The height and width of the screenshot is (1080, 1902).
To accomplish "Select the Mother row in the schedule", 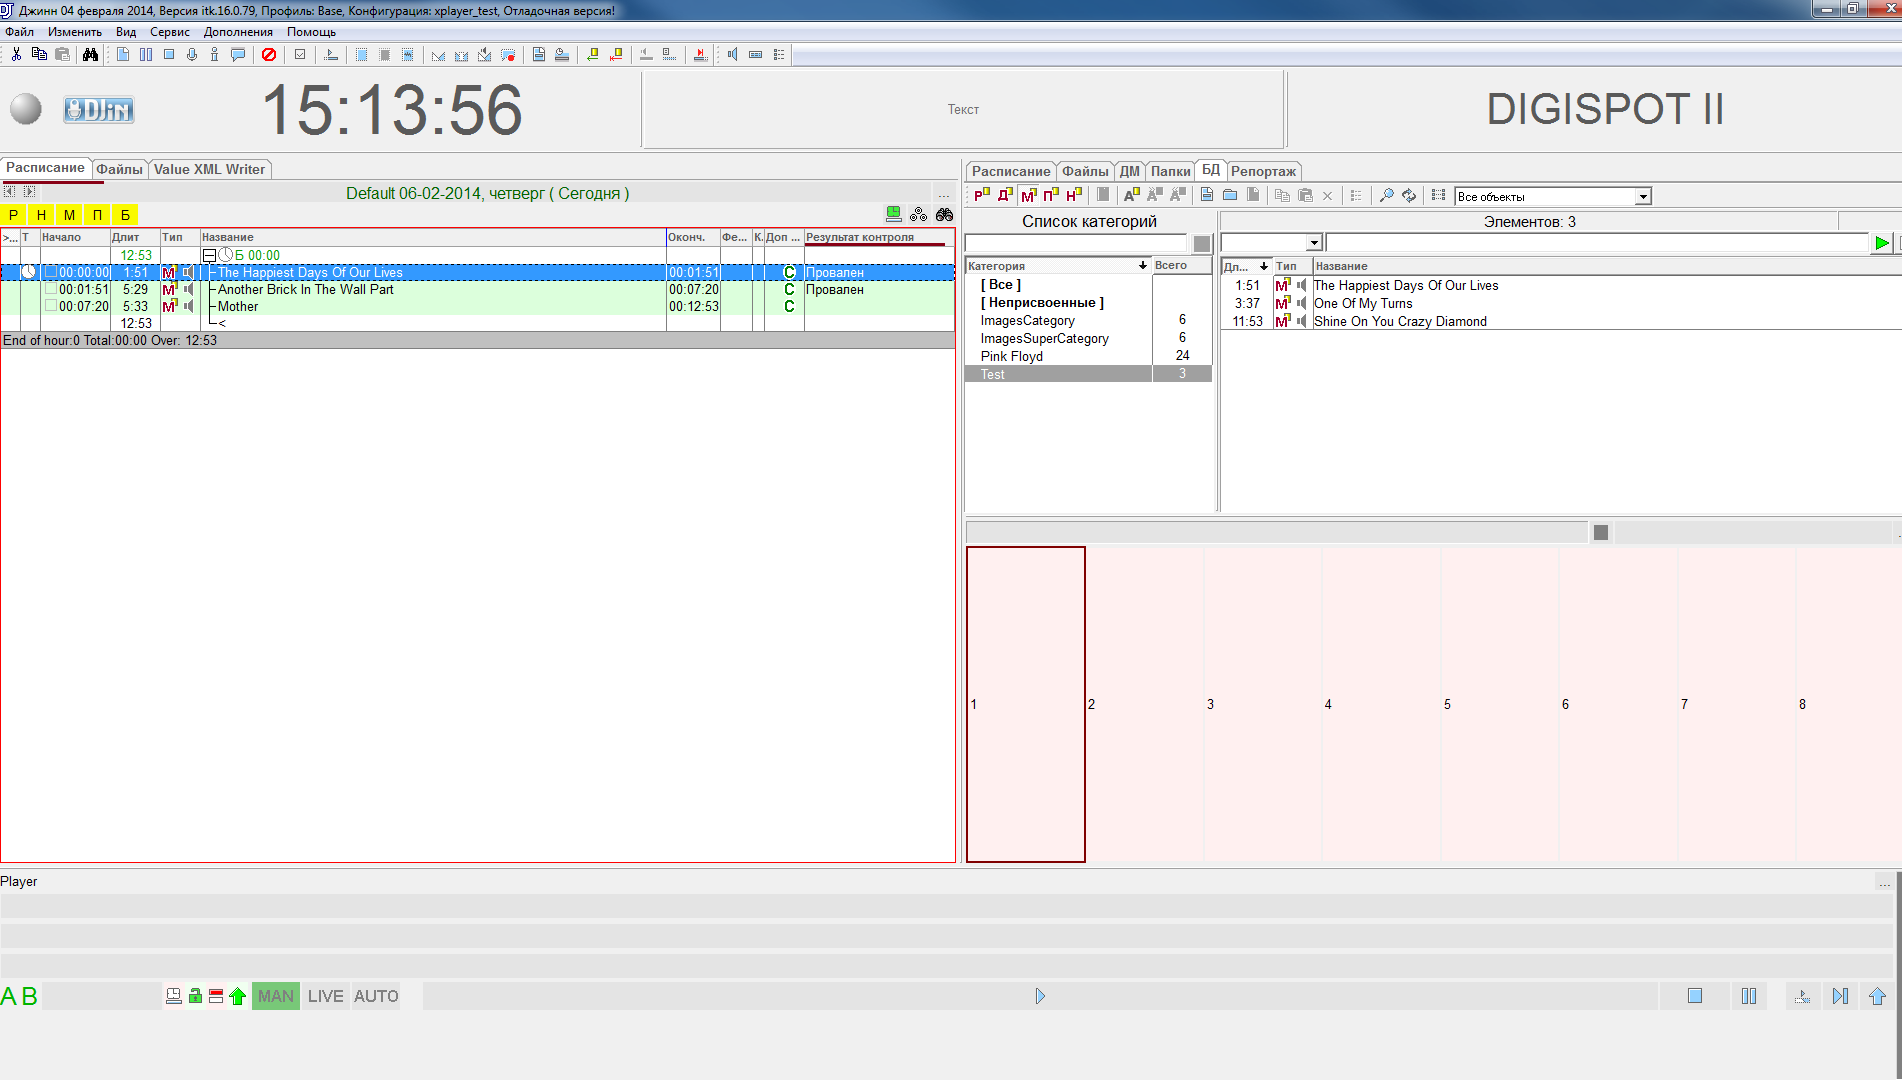I will click(x=477, y=306).
